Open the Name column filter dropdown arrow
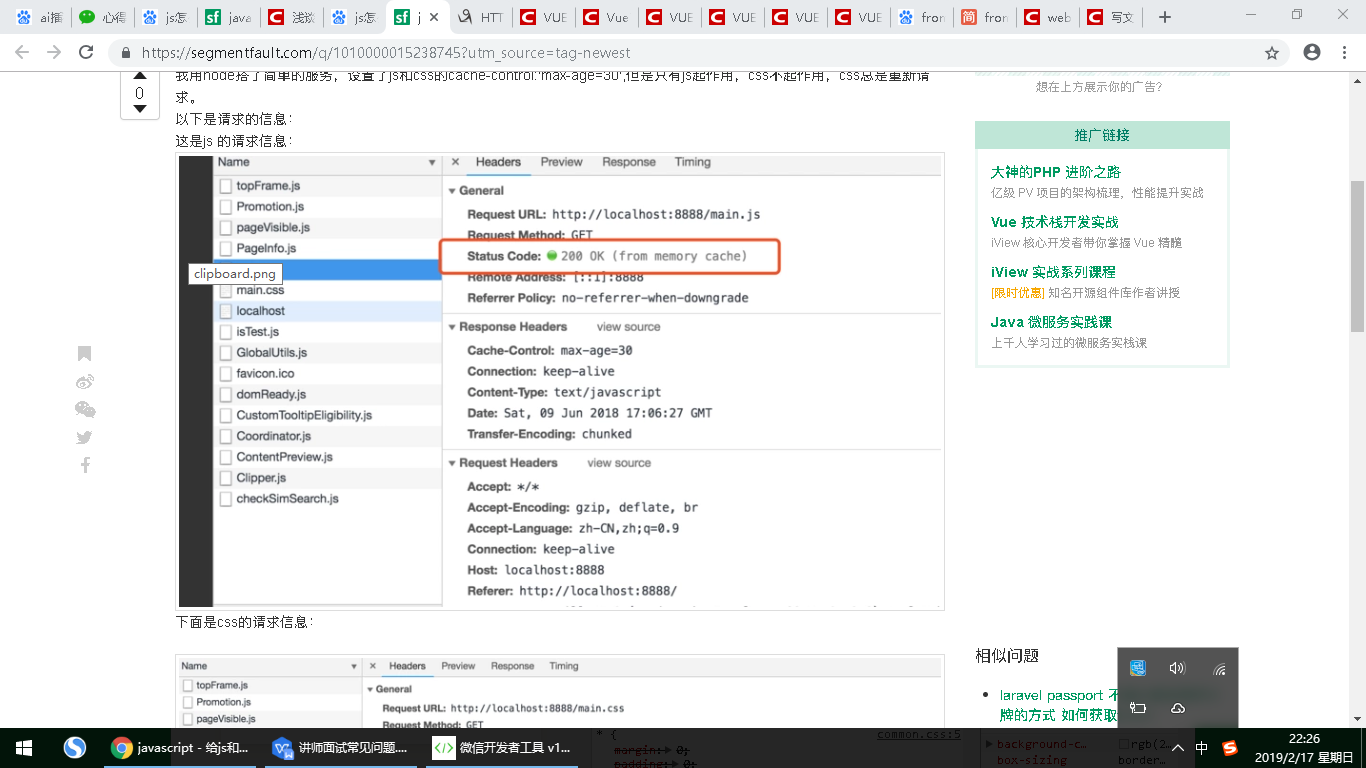This screenshot has height=768, width=1366. (432, 162)
